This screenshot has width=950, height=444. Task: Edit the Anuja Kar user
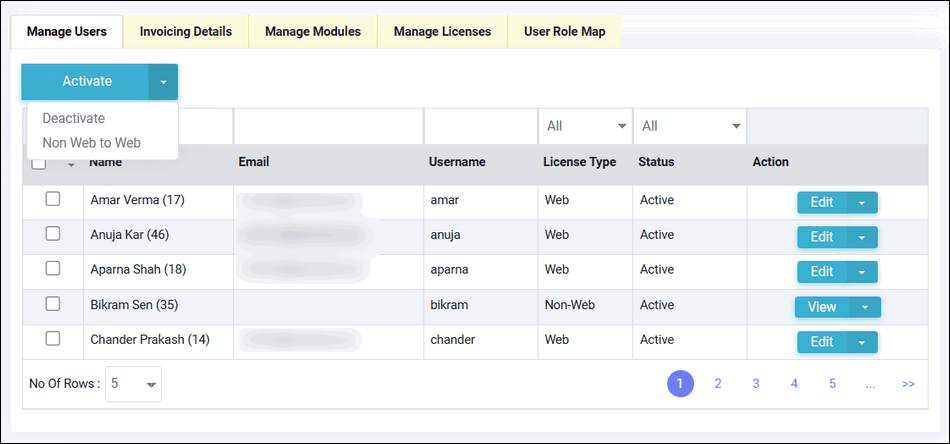822,237
